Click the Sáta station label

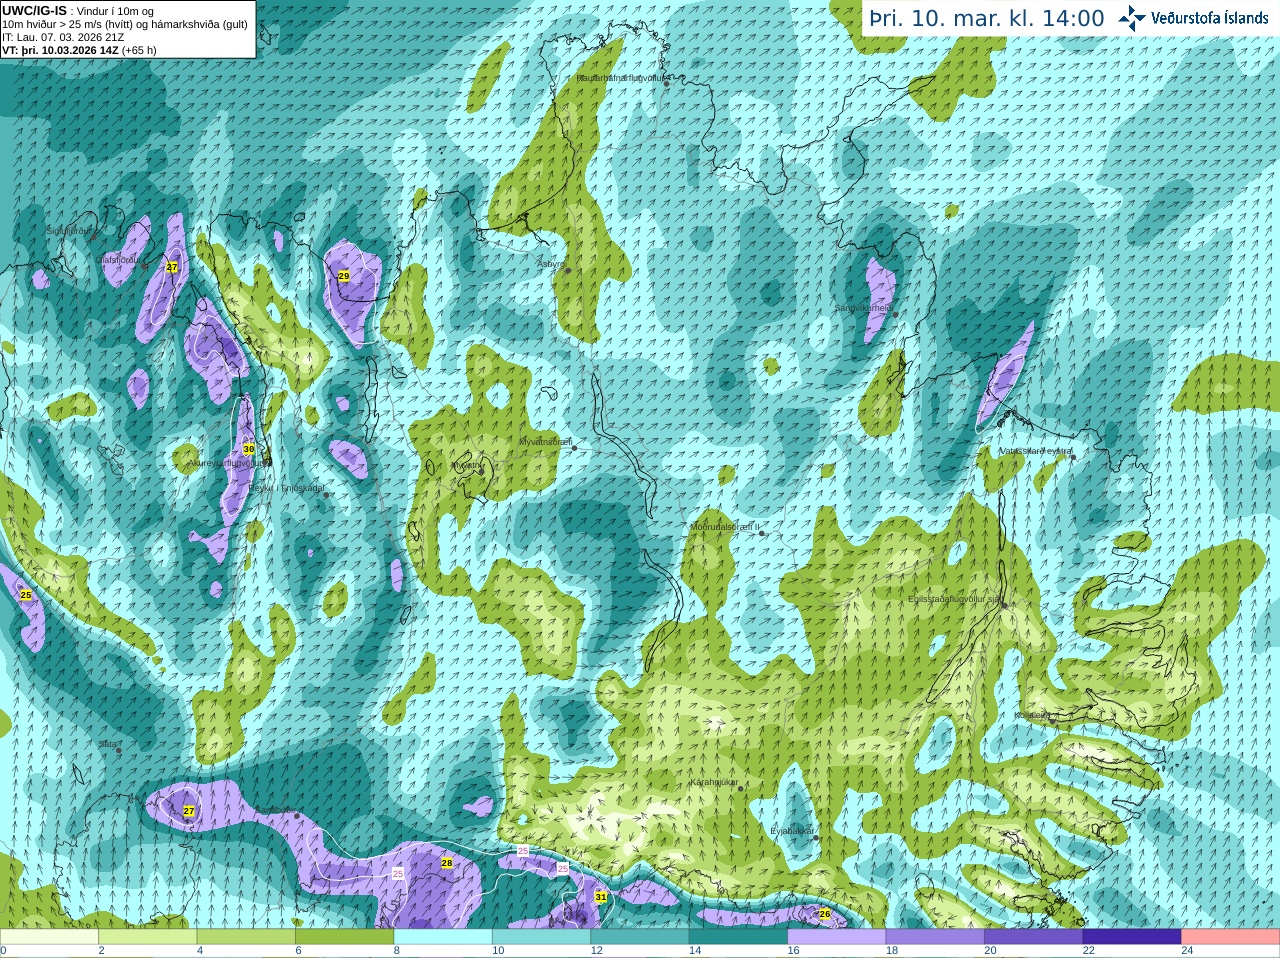click(108, 744)
